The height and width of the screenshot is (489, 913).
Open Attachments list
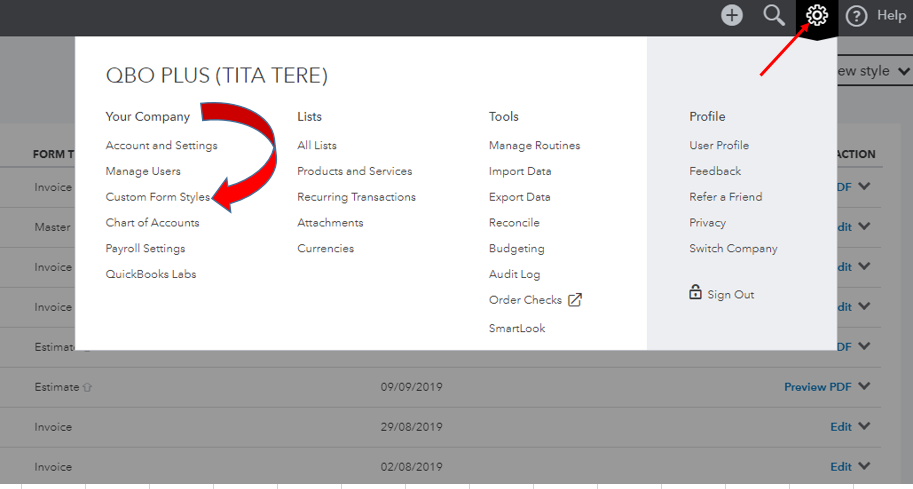click(330, 222)
